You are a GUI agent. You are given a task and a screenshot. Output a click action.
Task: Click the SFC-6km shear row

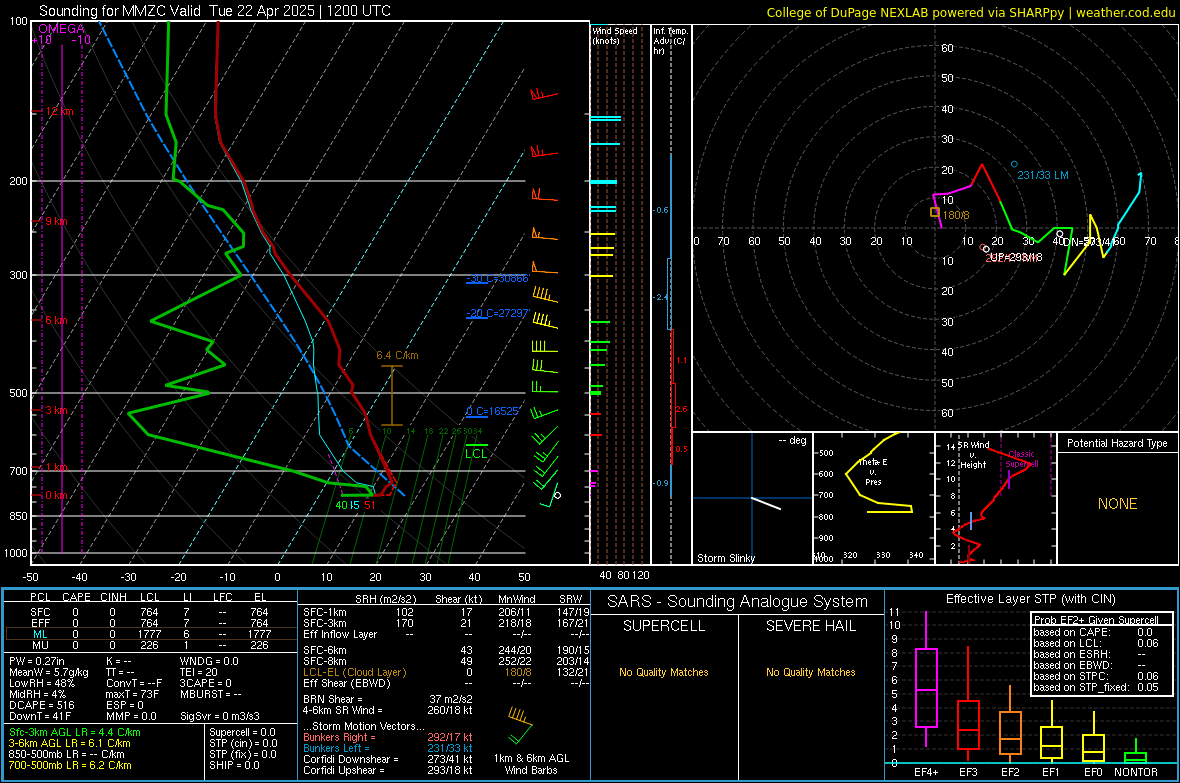pyautogui.click(x=446, y=650)
